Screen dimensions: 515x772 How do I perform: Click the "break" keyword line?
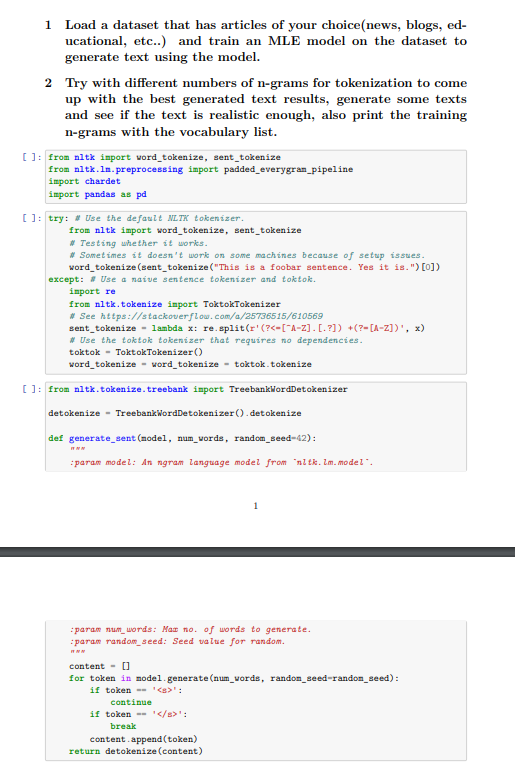click(x=123, y=726)
